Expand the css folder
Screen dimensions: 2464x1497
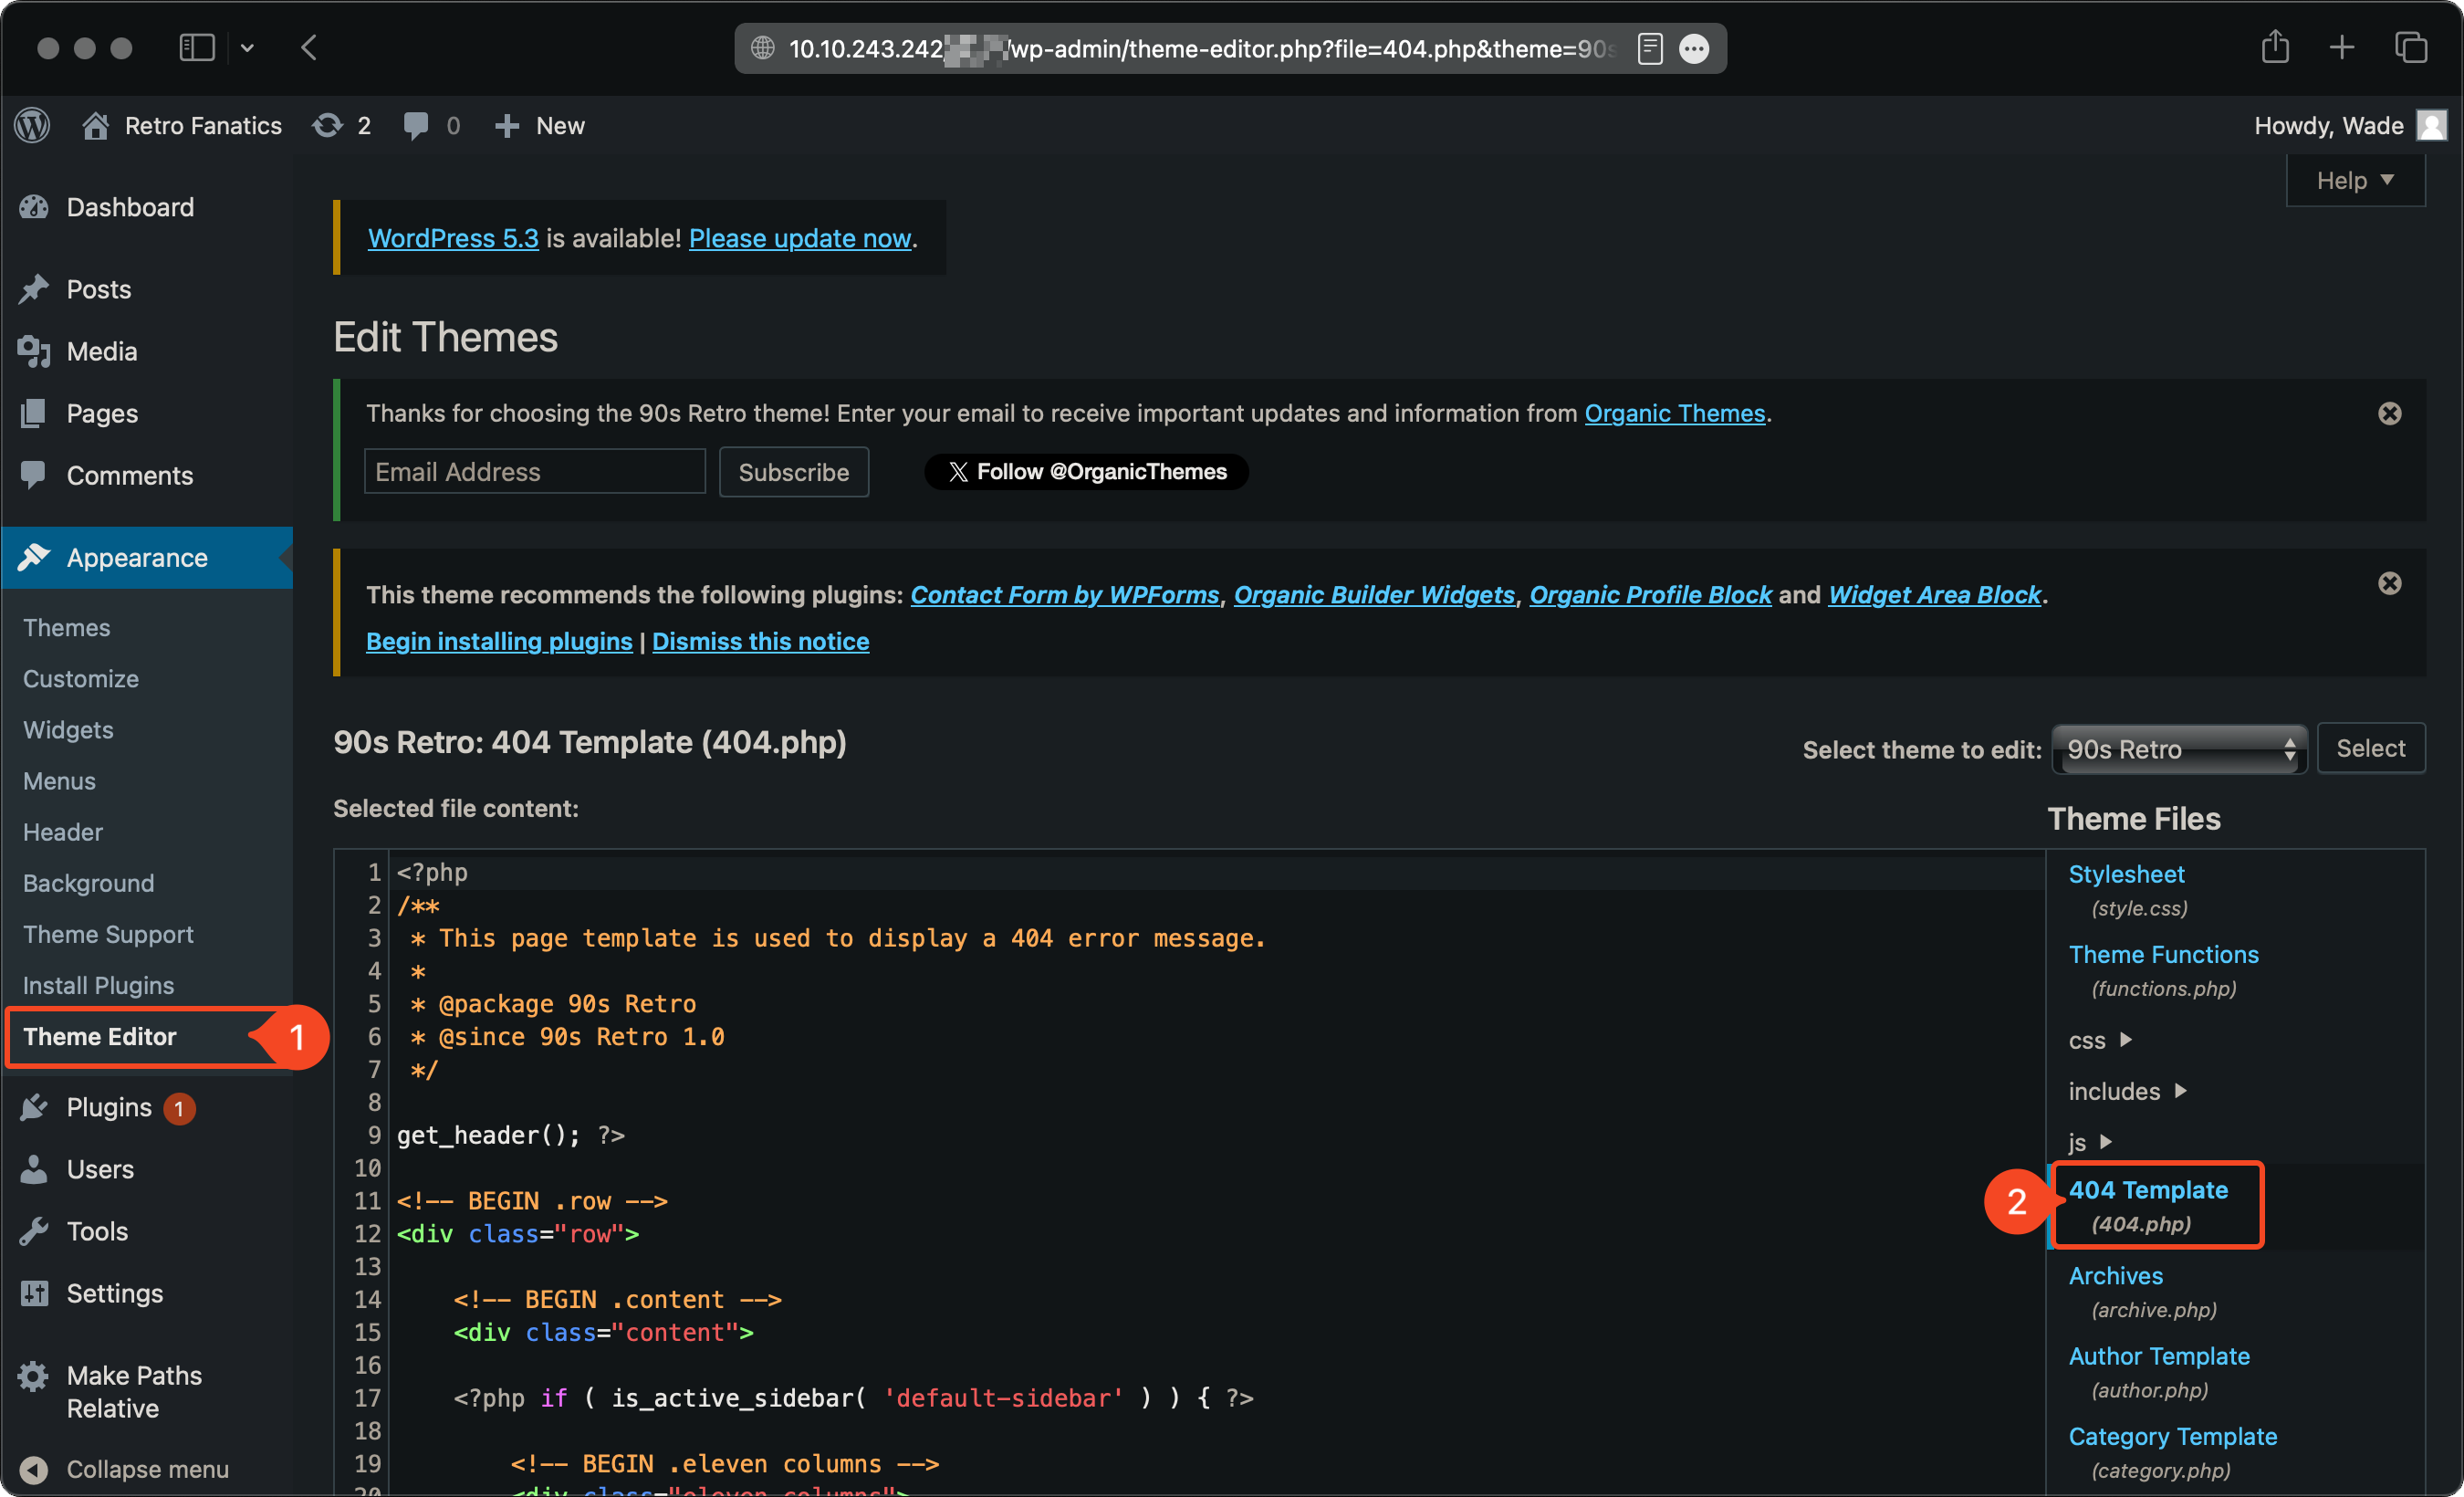pos(2100,1040)
